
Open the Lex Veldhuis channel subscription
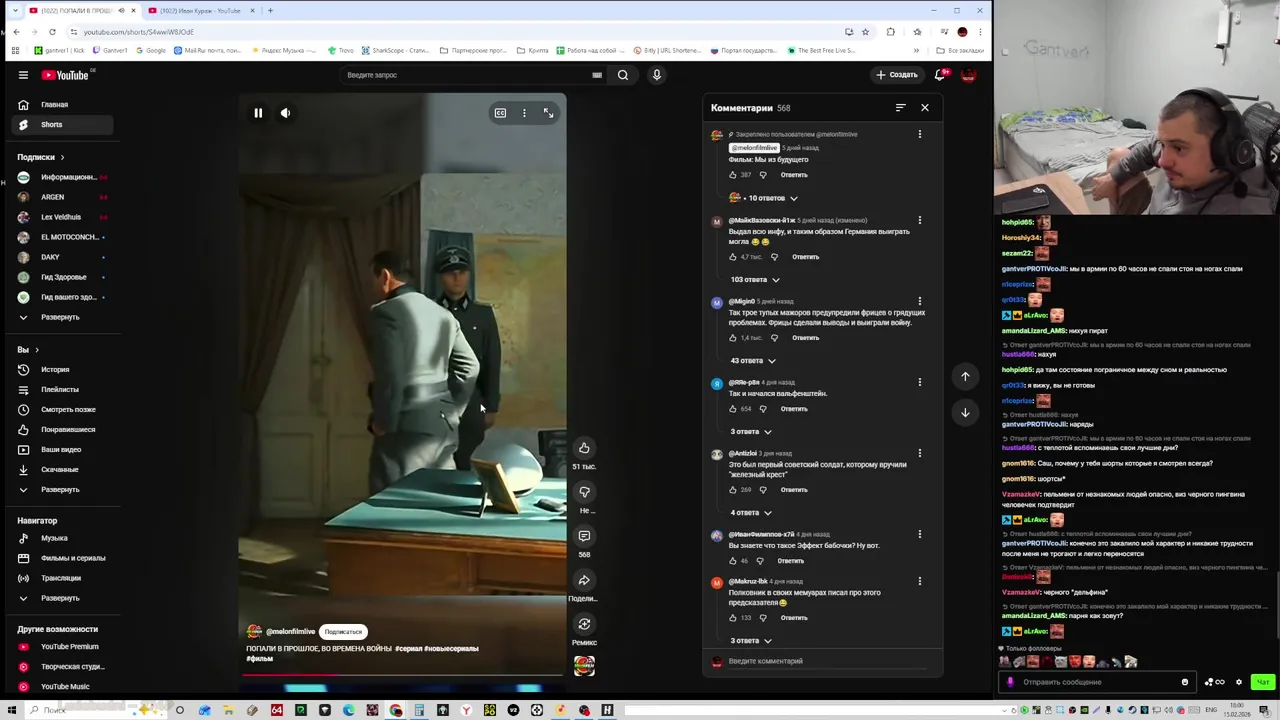[60, 217]
